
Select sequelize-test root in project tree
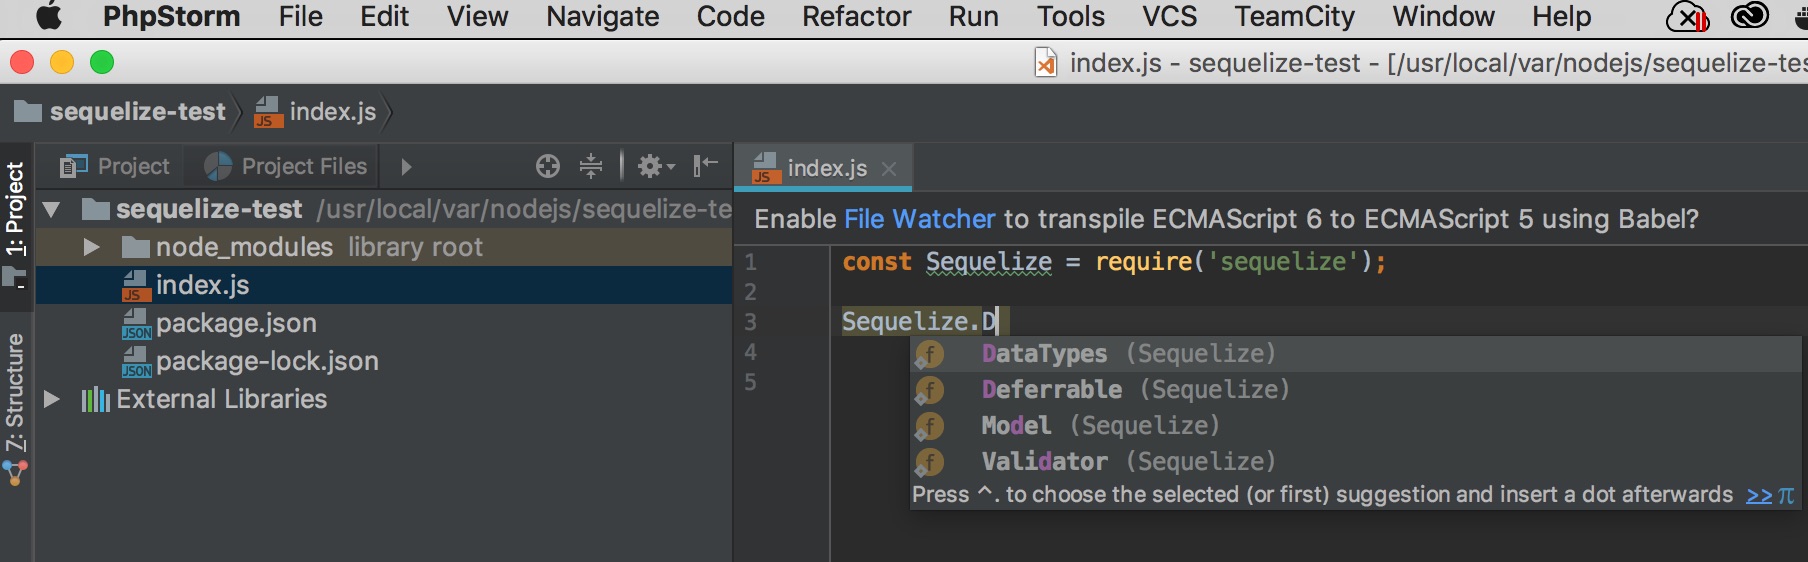click(384, 209)
